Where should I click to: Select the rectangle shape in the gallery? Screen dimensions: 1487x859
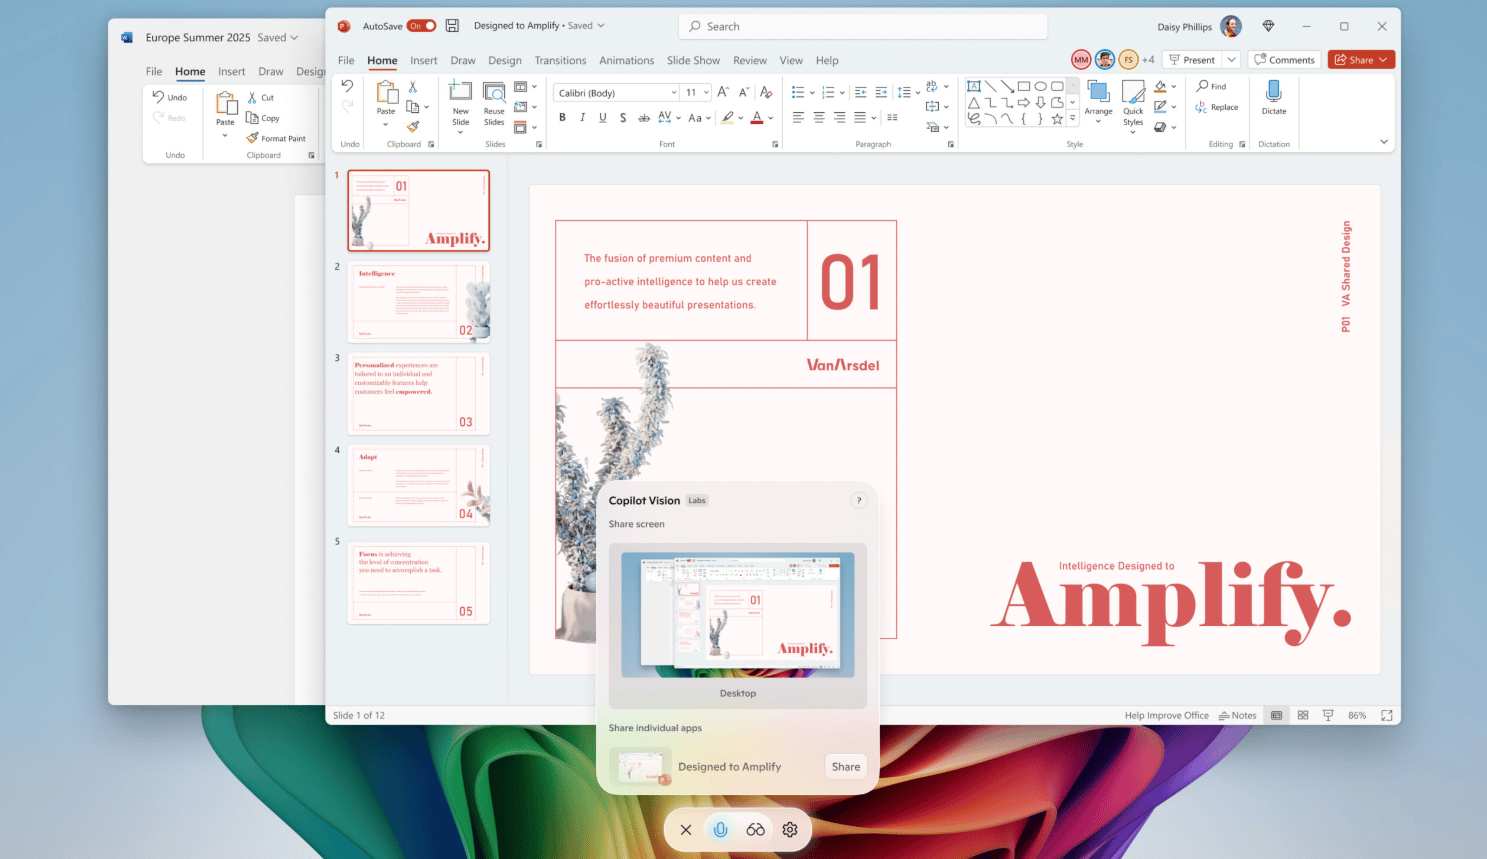pos(1023,87)
